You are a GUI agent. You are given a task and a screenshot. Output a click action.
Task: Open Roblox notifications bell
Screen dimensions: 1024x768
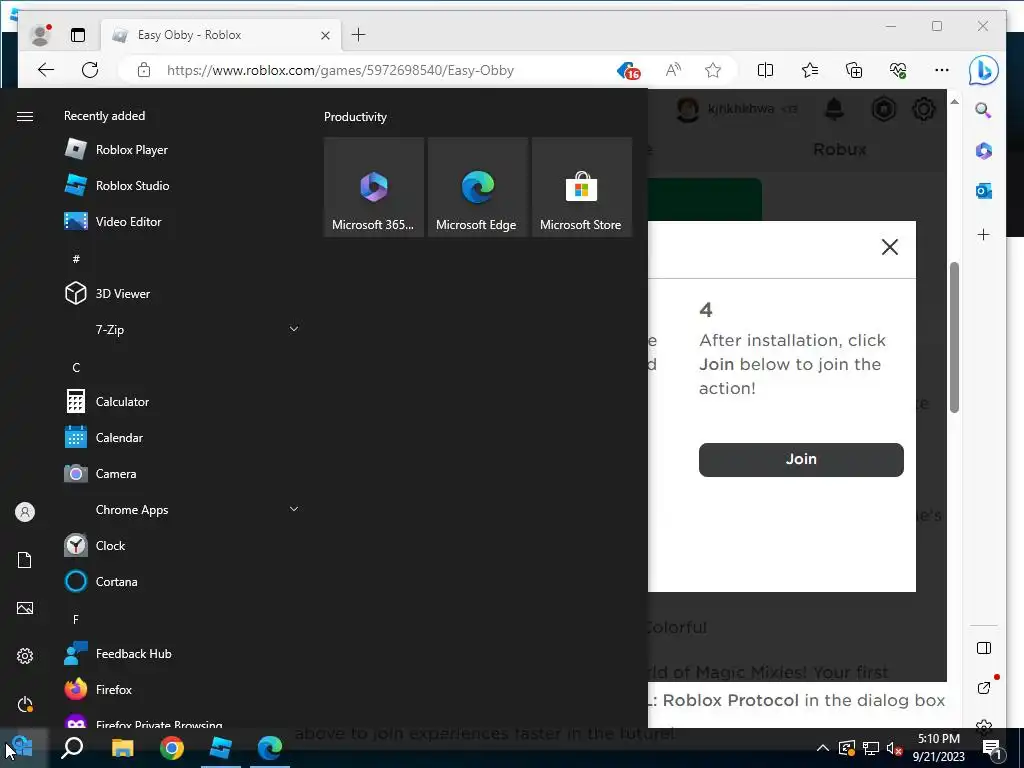coord(835,109)
